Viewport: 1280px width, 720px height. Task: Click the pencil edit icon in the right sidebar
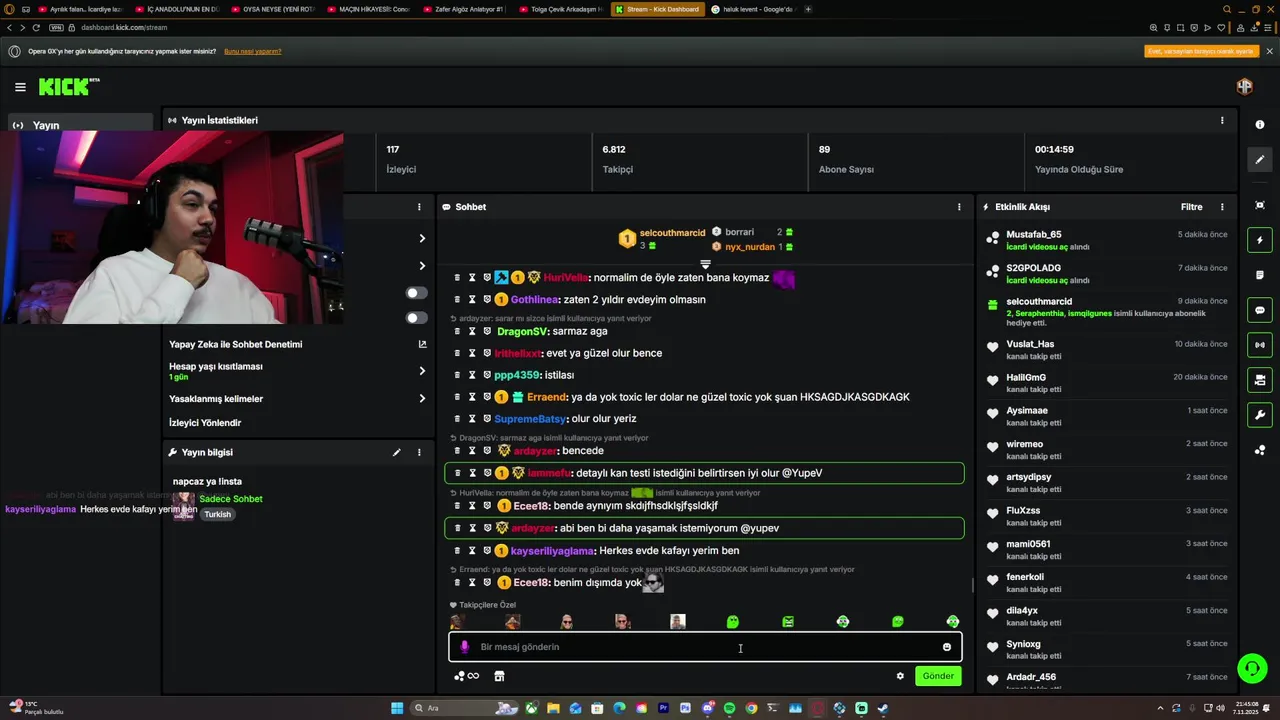click(x=1260, y=159)
